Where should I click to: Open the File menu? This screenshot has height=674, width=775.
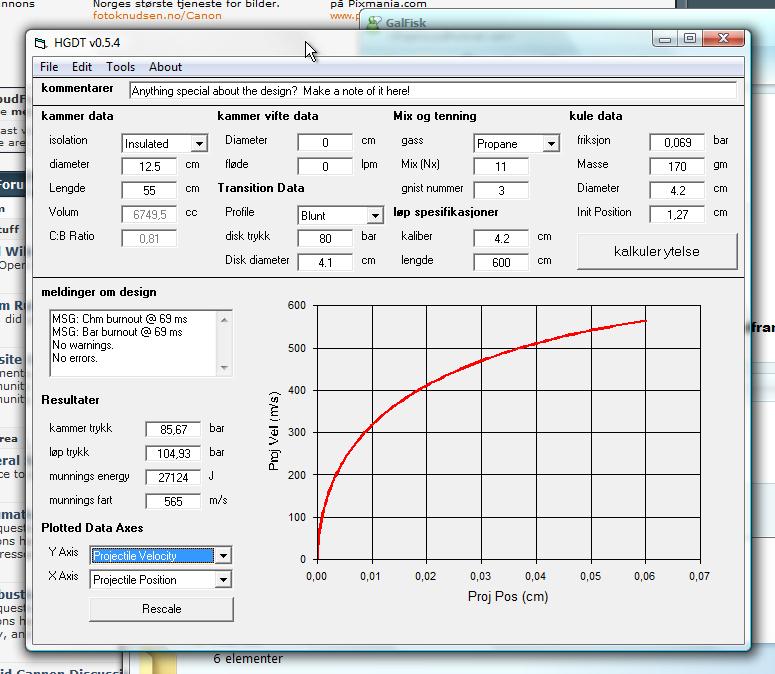coord(48,67)
